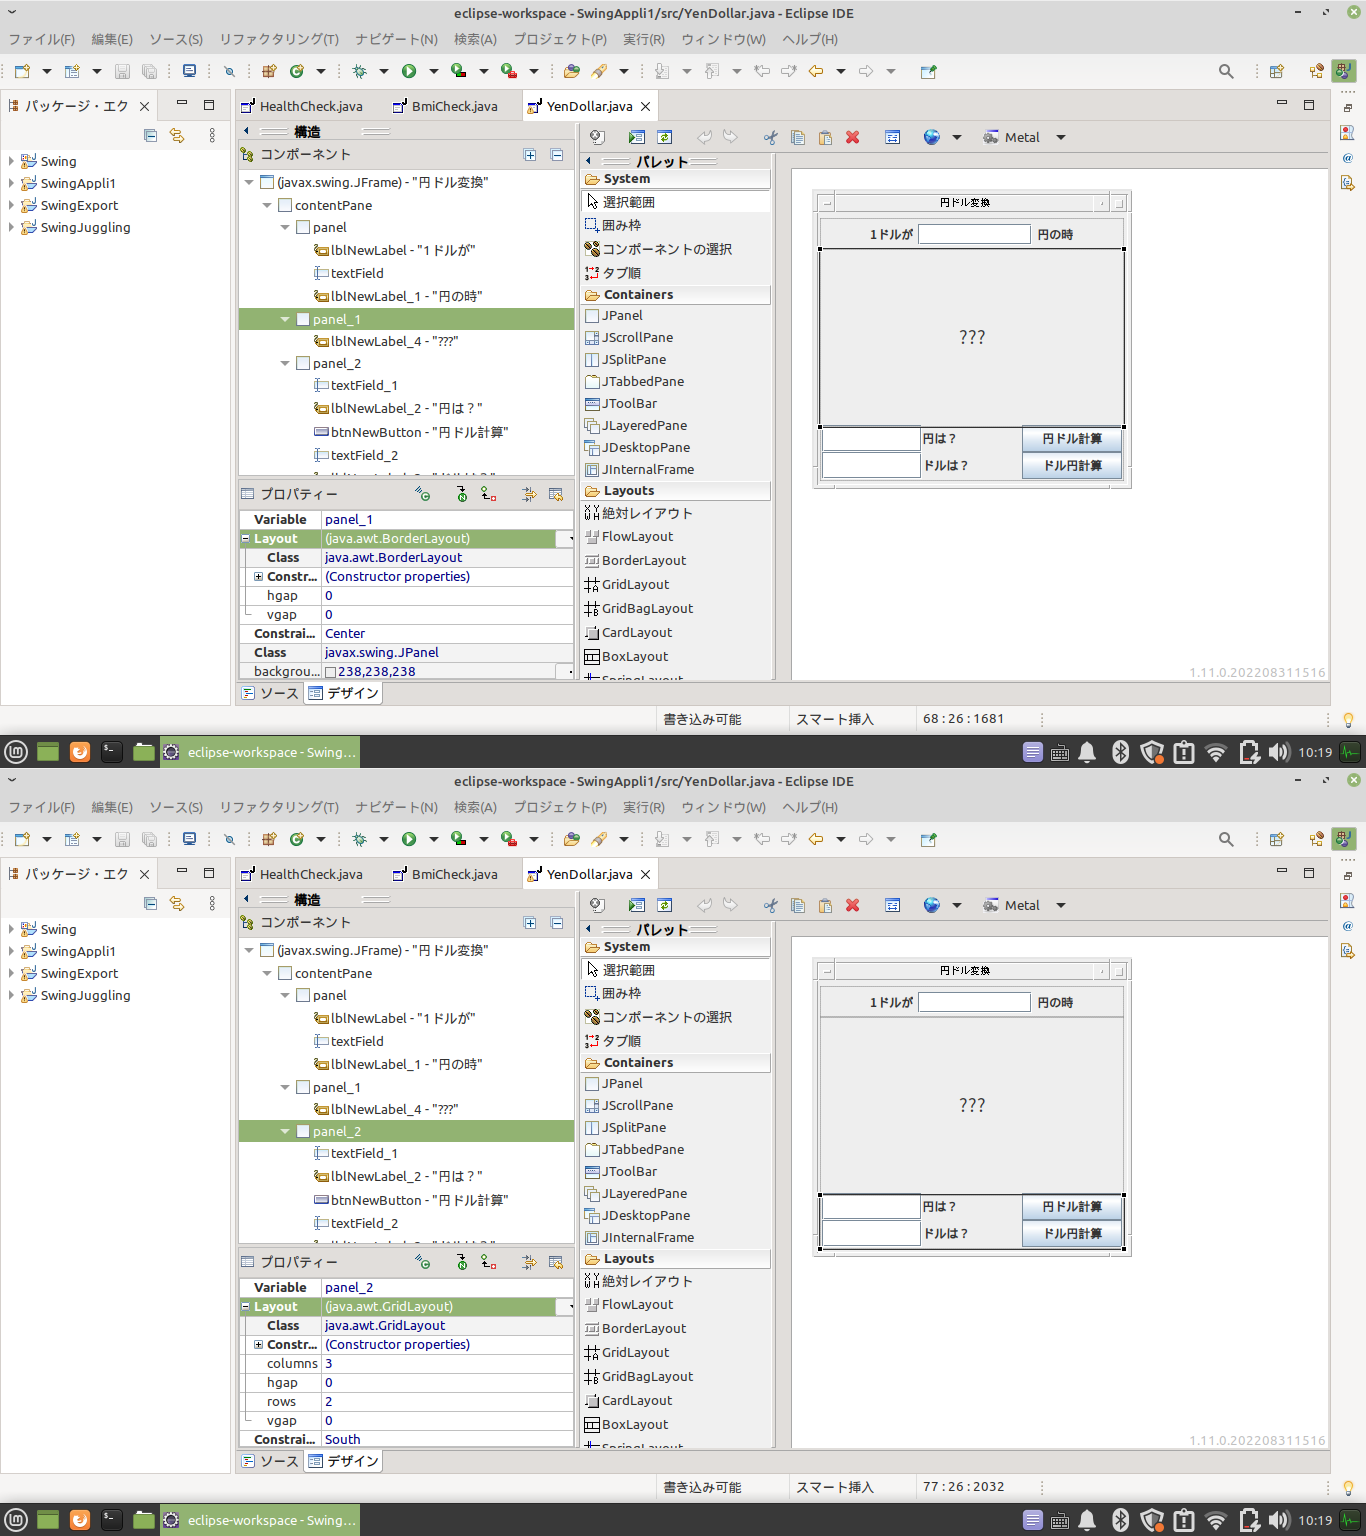1366x1536 pixels.
Task: Click the red Delete X in upper designer toolbar
Action: pos(853,137)
